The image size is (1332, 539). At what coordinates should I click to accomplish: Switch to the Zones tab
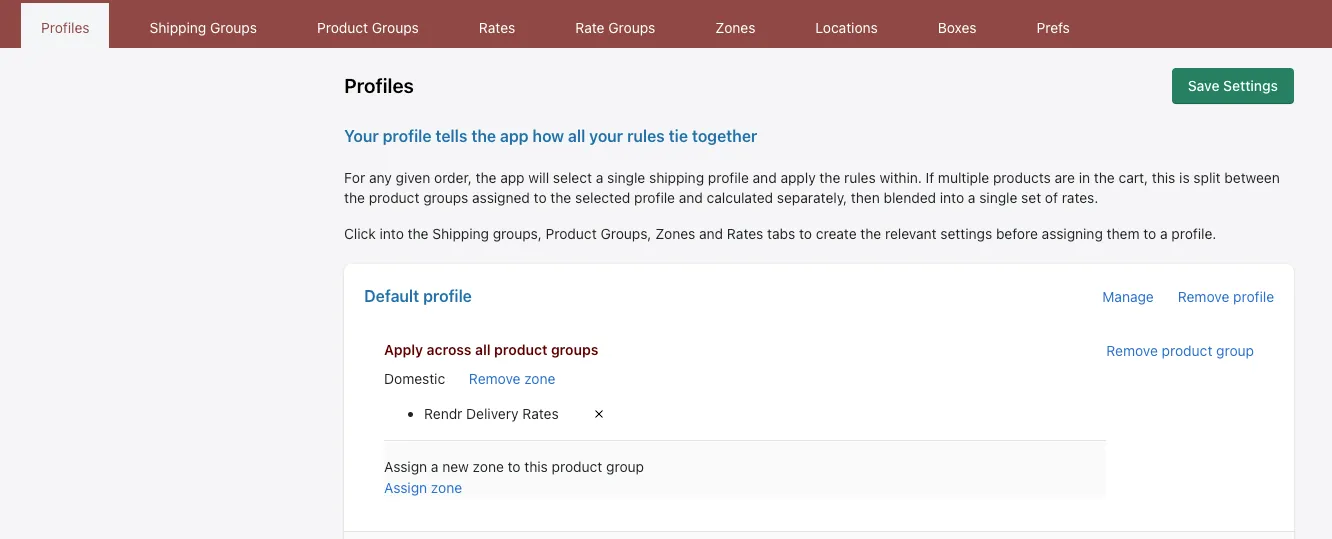pyautogui.click(x=735, y=28)
